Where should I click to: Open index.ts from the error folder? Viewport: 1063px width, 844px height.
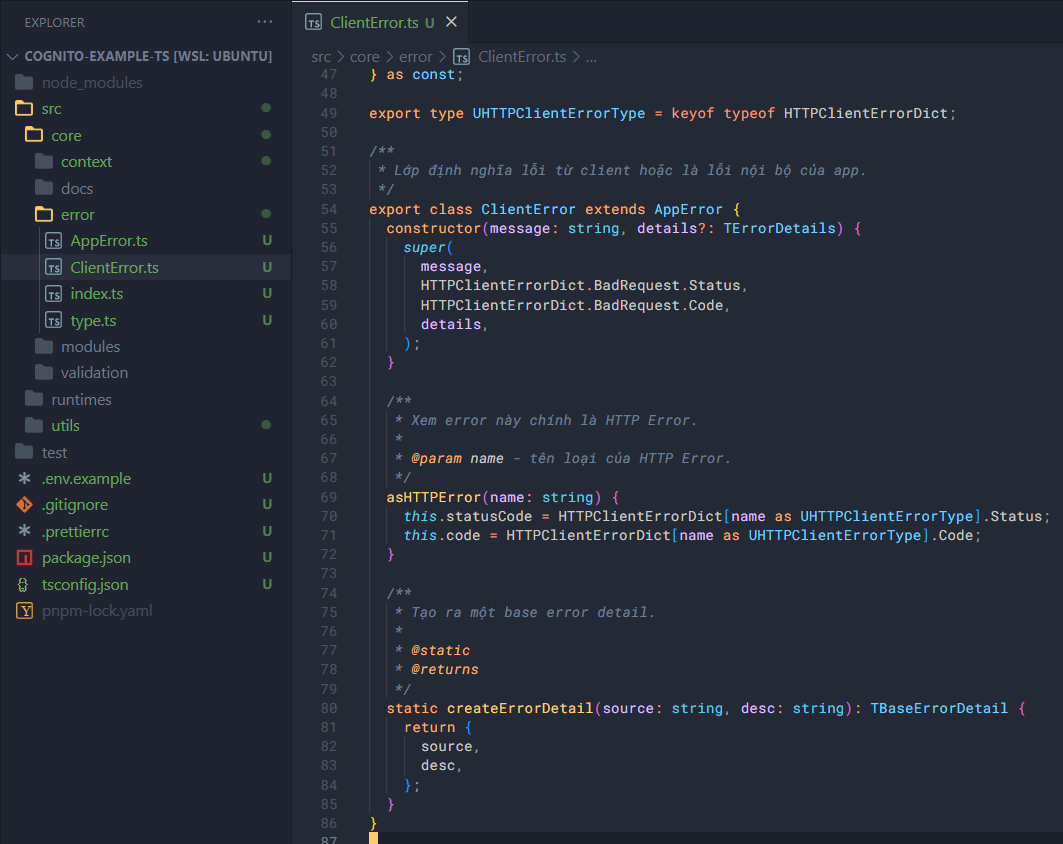tap(96, 294)
